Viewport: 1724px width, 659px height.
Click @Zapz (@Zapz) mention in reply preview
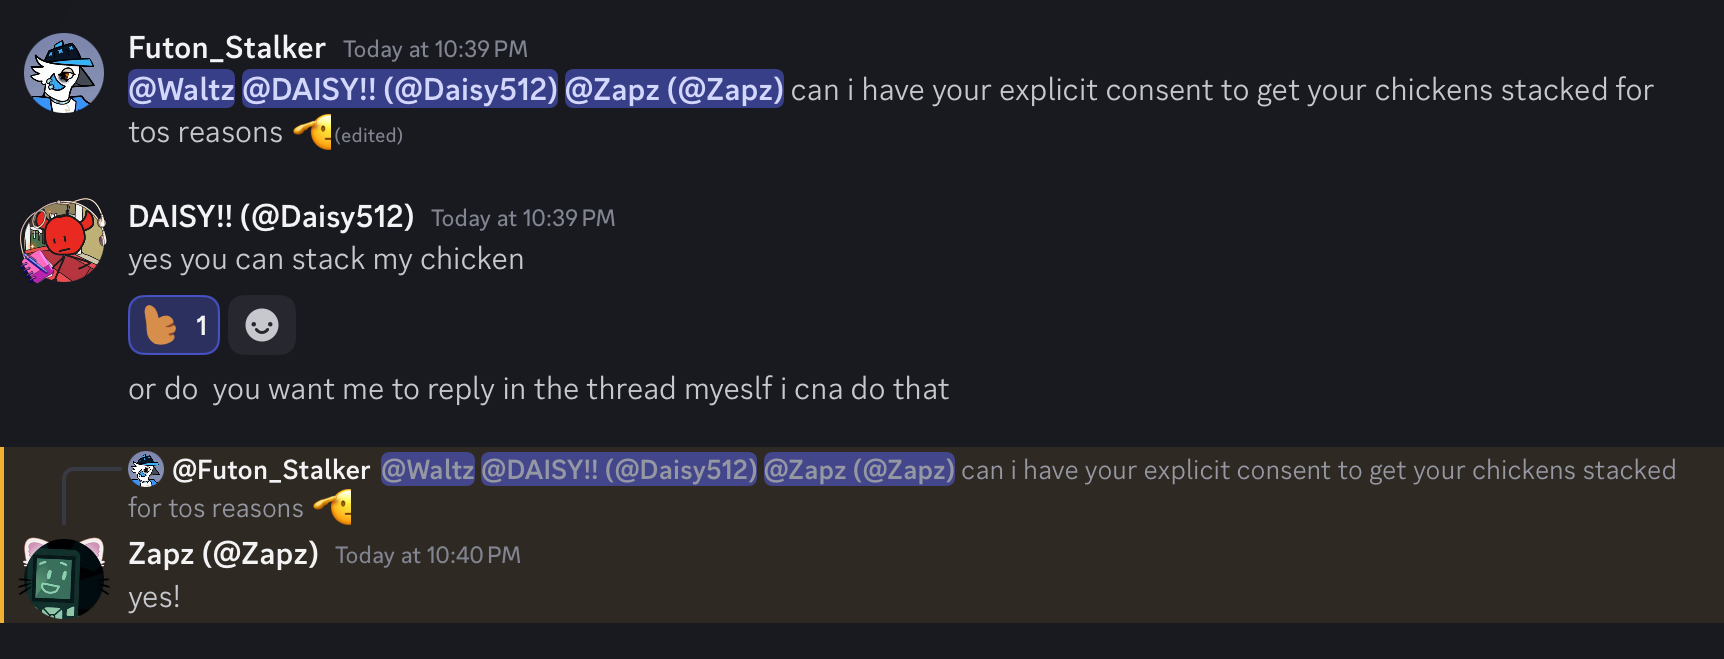pos(860,470)
